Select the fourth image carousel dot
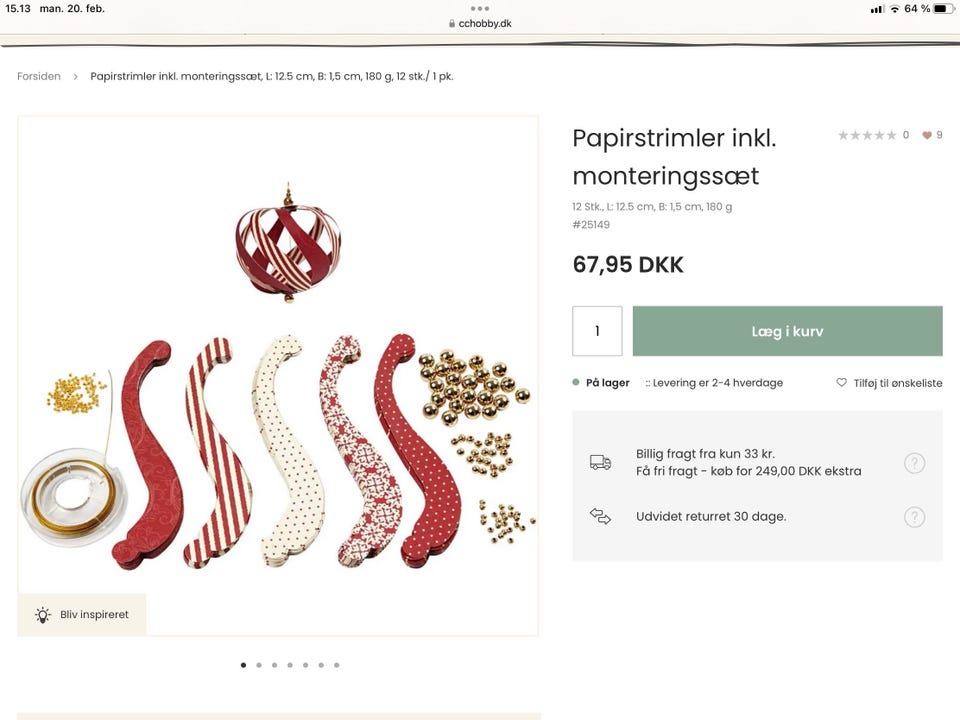The image size is (960, 720). pyautogui.click(x=290, y=665)
